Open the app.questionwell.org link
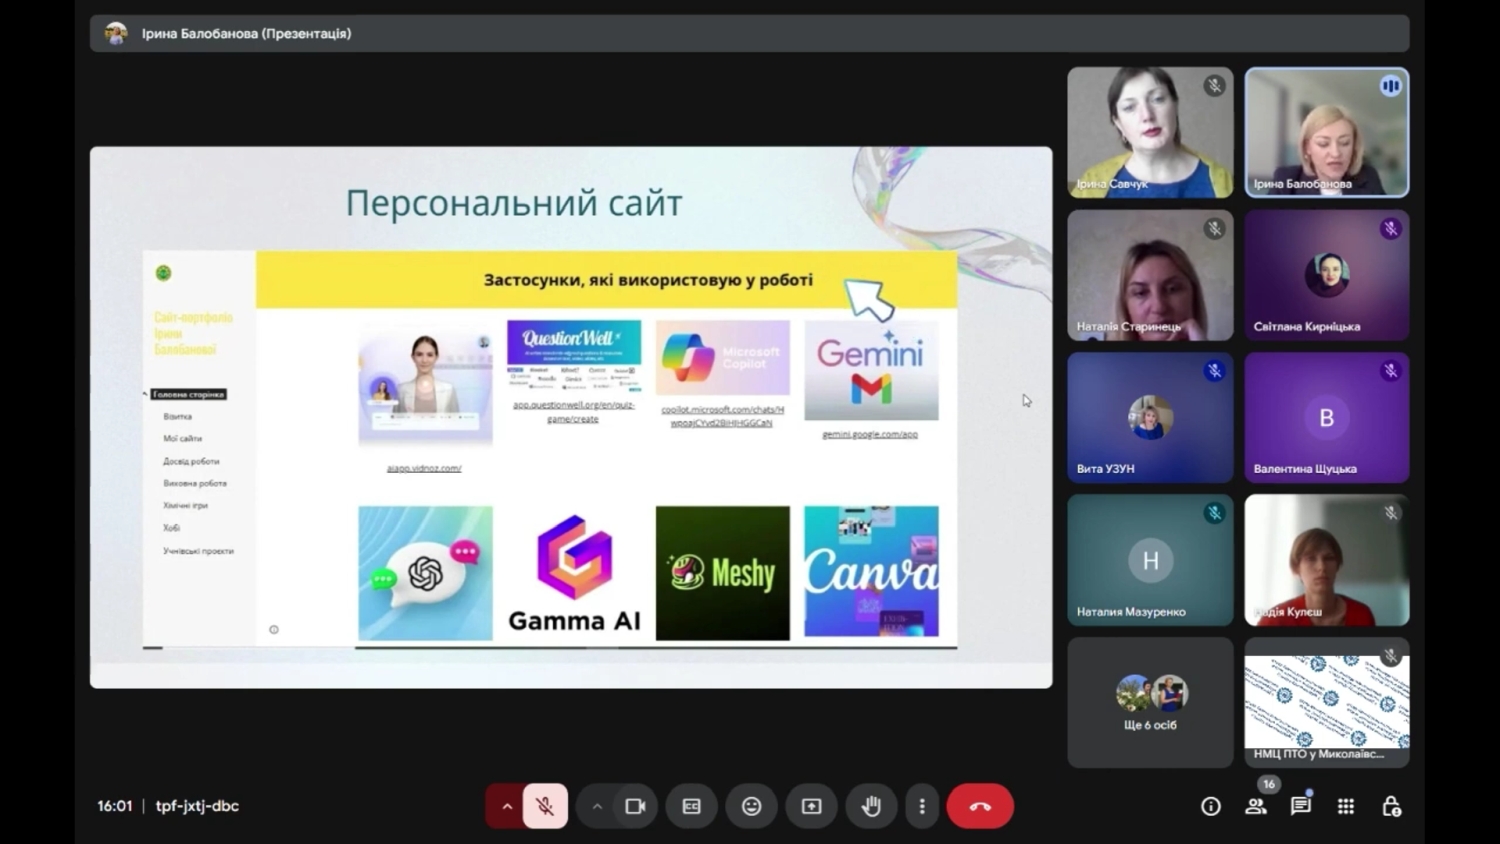Image resolution: width=1500 pixels, height=844 pixels. click(573, 411)
